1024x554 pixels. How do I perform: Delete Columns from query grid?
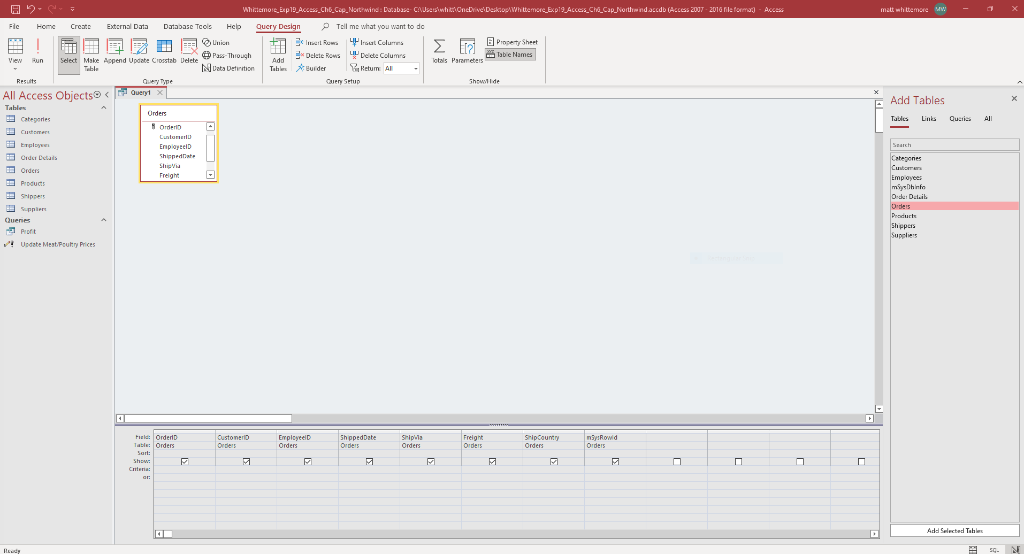(378, 56)
